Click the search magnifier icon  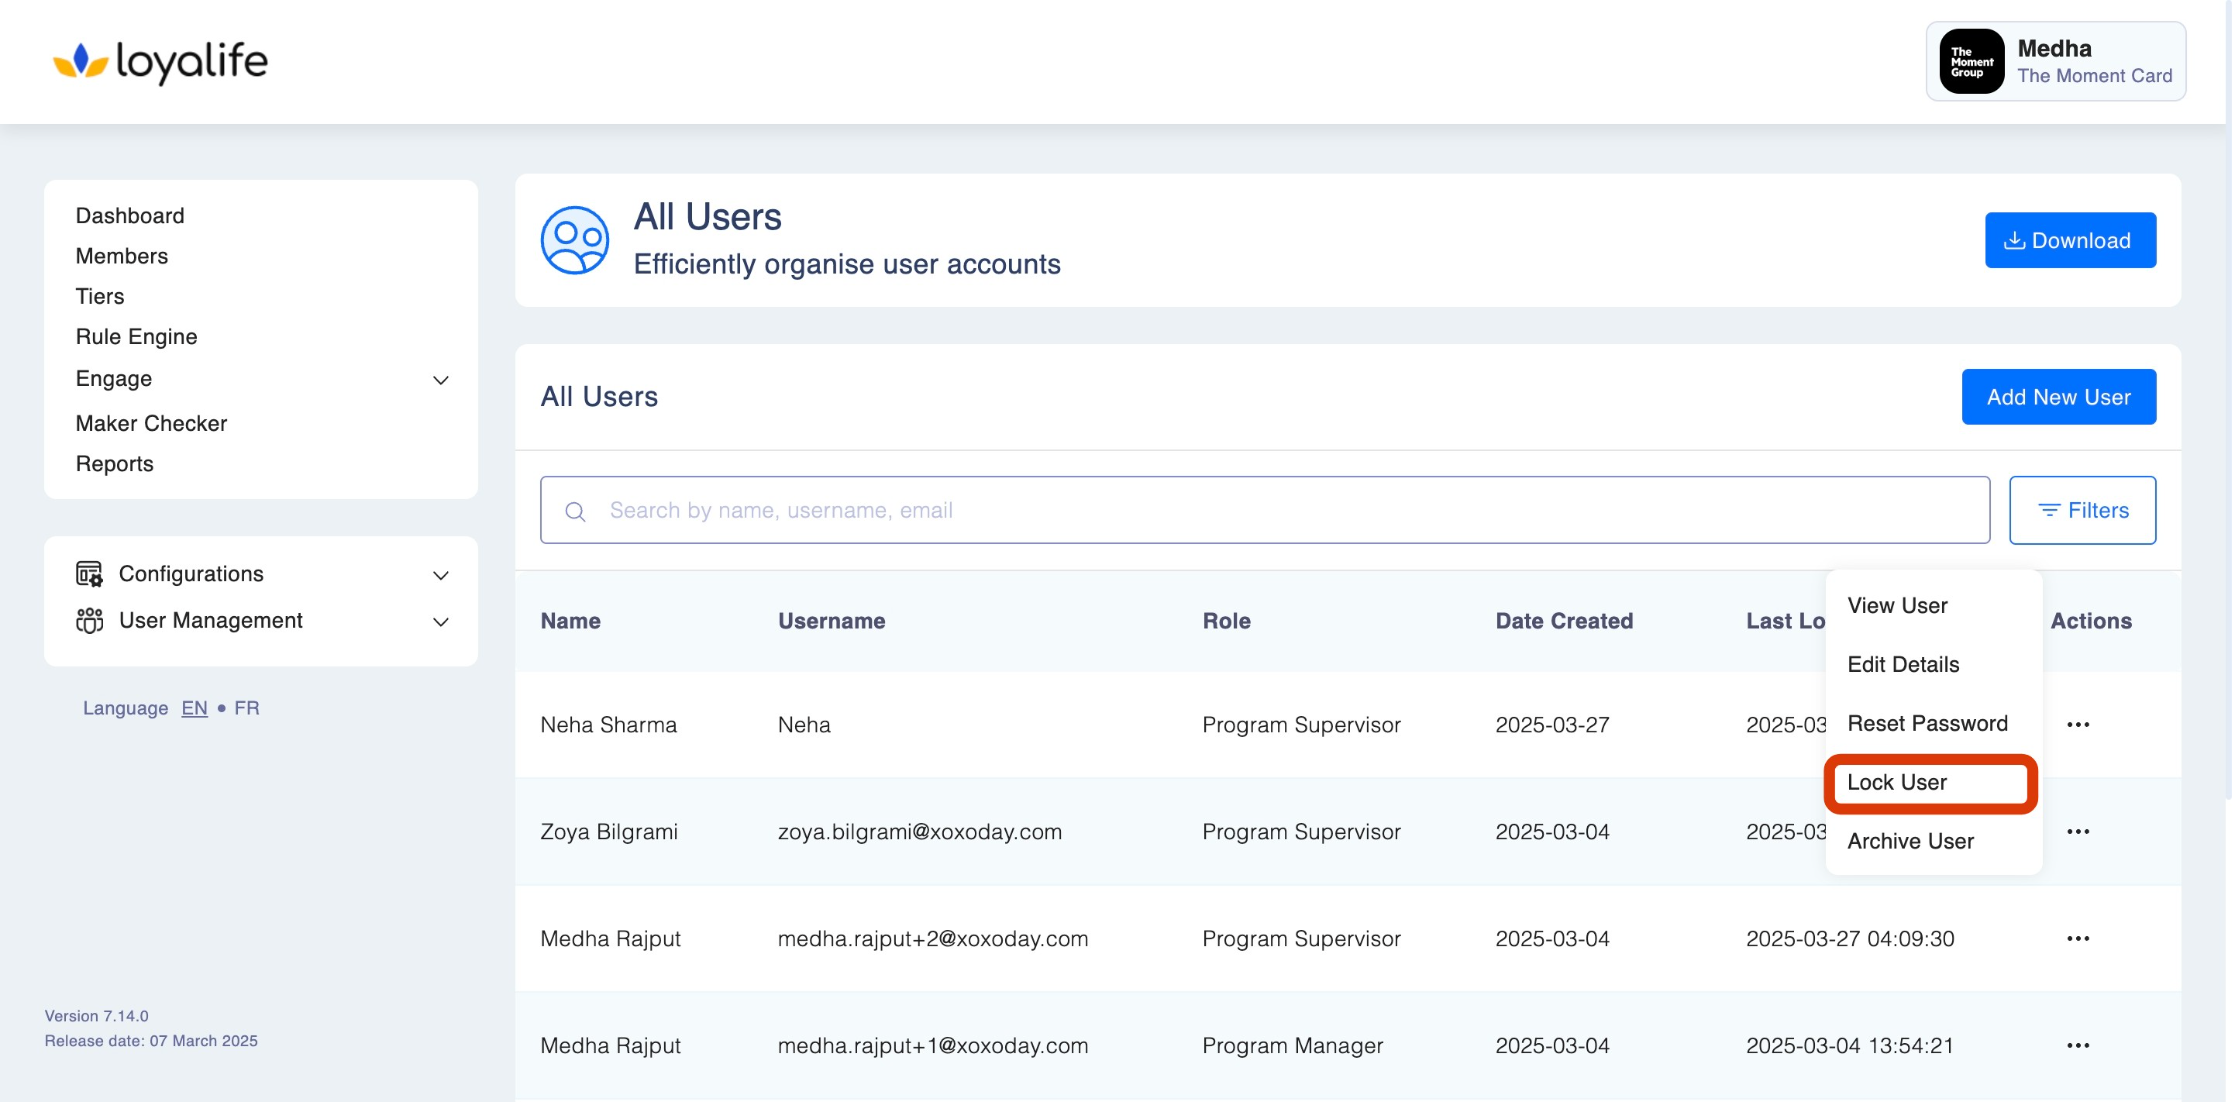click(x=575, y=512)
